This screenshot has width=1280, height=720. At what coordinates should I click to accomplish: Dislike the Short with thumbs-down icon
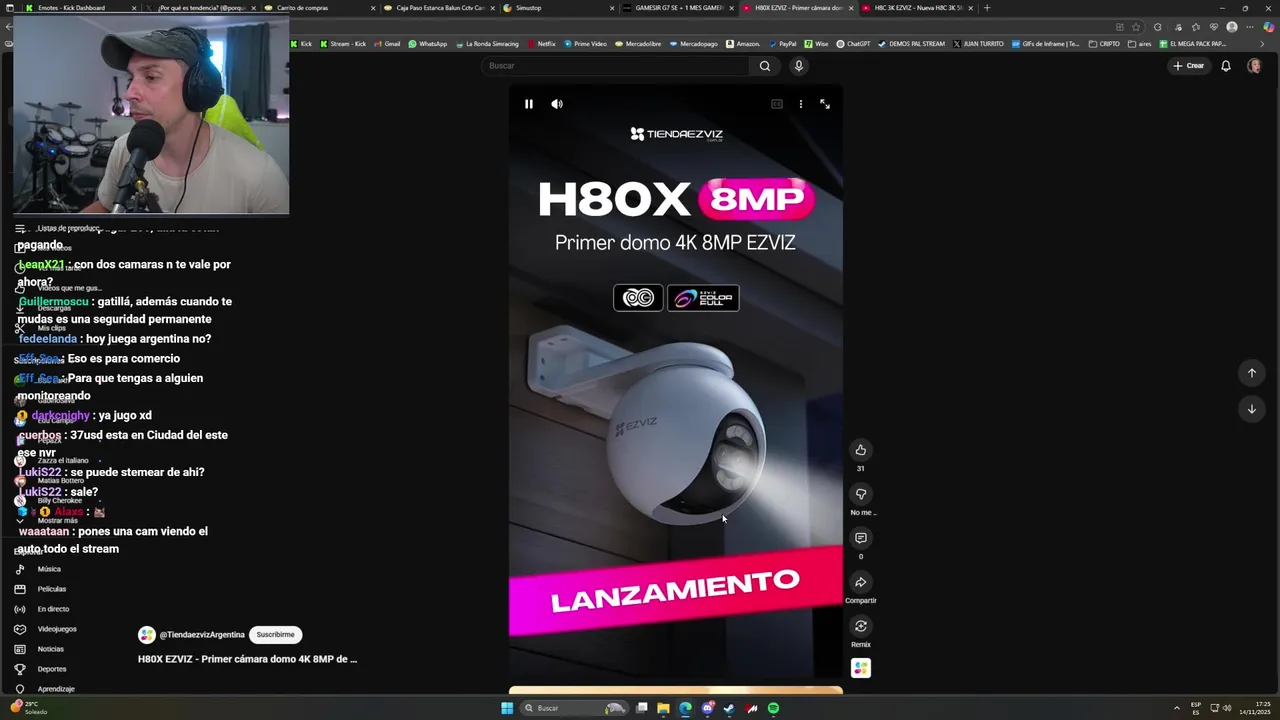(x=860, y=494)
